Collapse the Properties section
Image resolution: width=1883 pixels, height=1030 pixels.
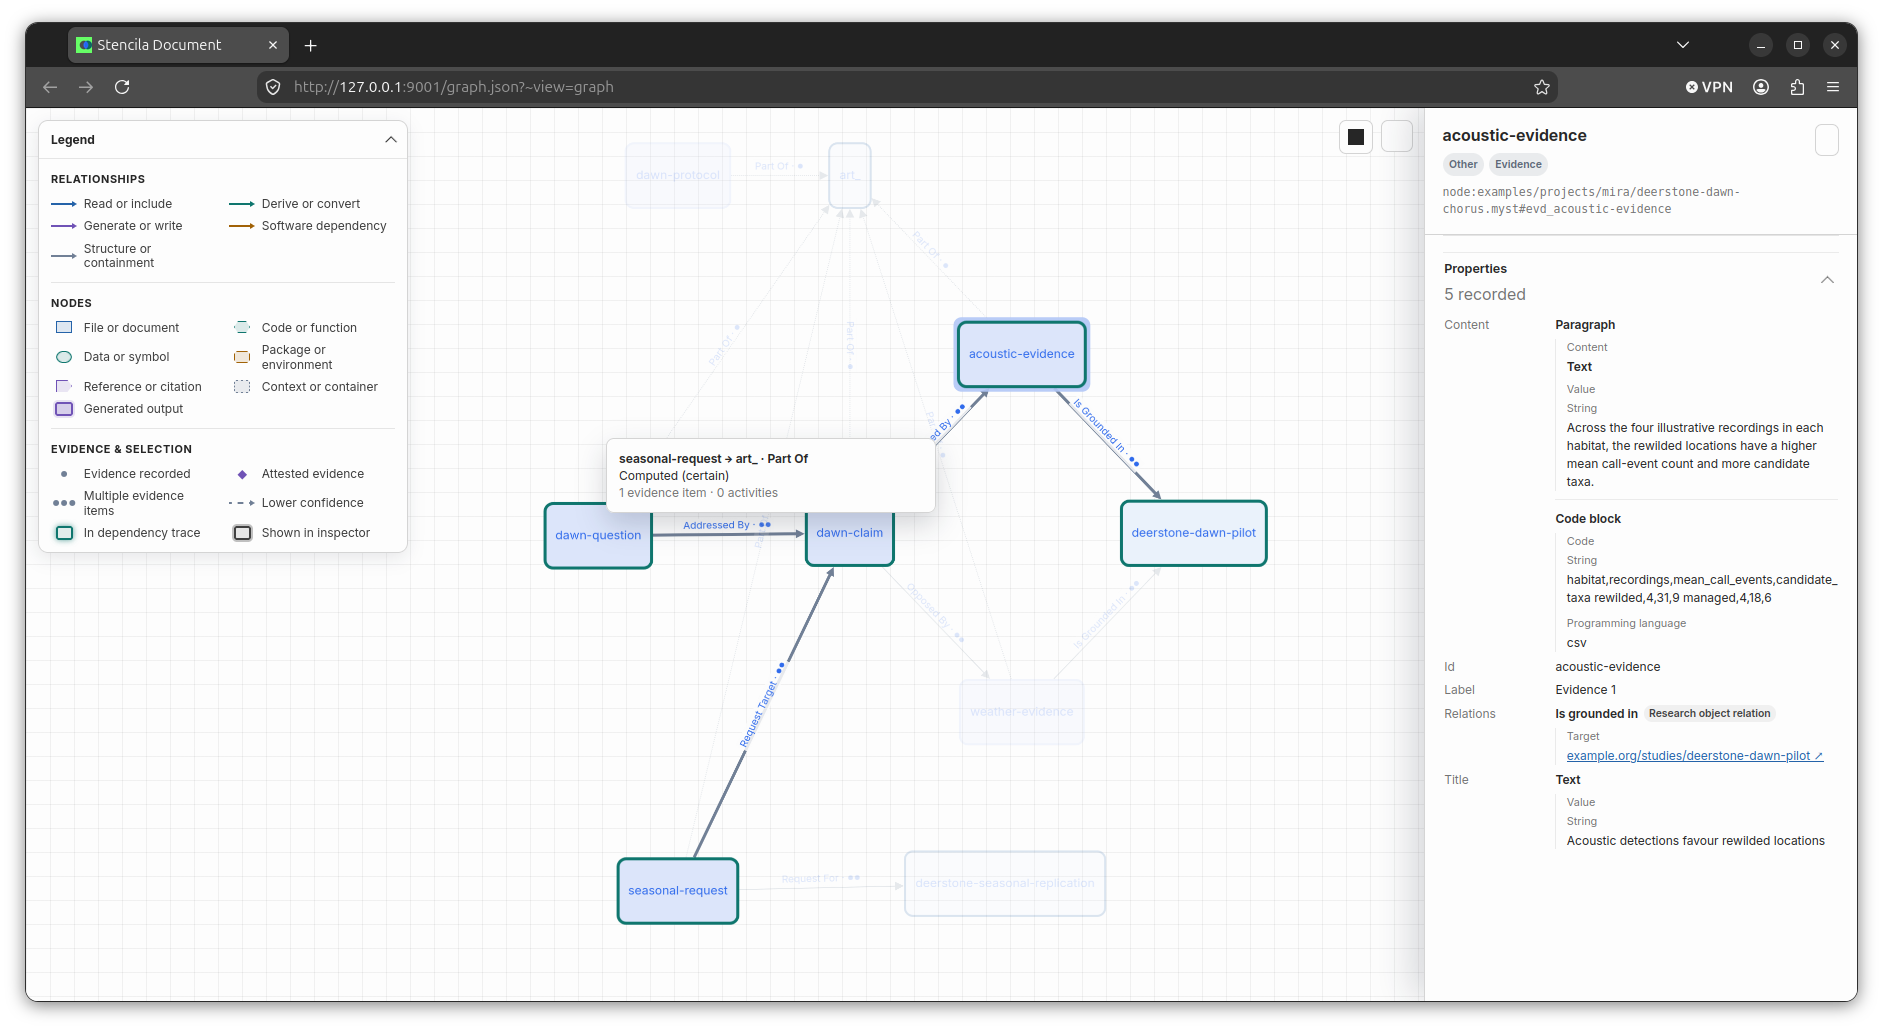1827,280
